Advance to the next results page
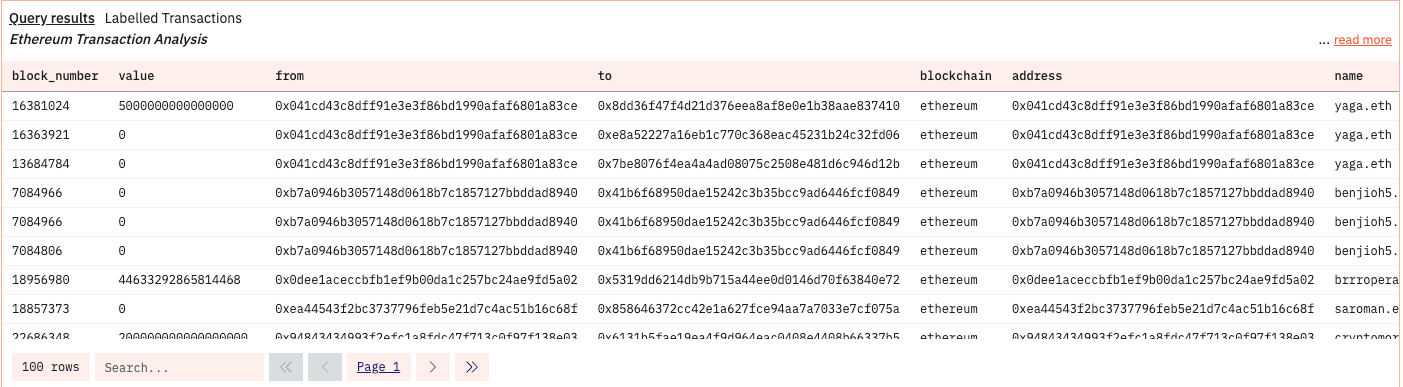Screen dimensions: 1403x387 (x=432, y=367)
